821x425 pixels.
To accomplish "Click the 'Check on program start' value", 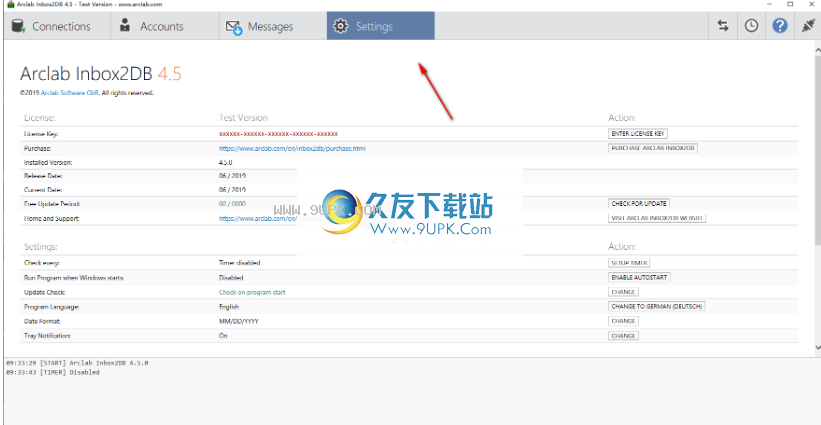I will coord(252,292).
